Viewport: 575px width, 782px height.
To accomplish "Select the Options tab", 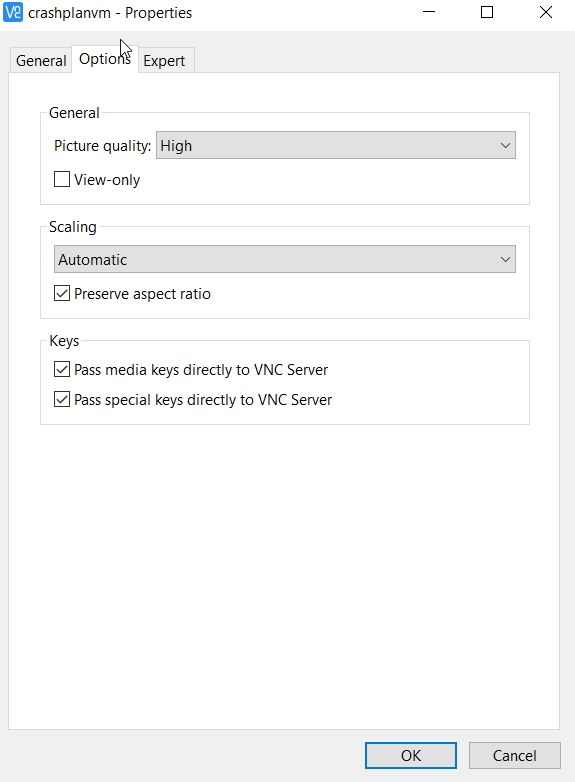I will click(105, 59).
